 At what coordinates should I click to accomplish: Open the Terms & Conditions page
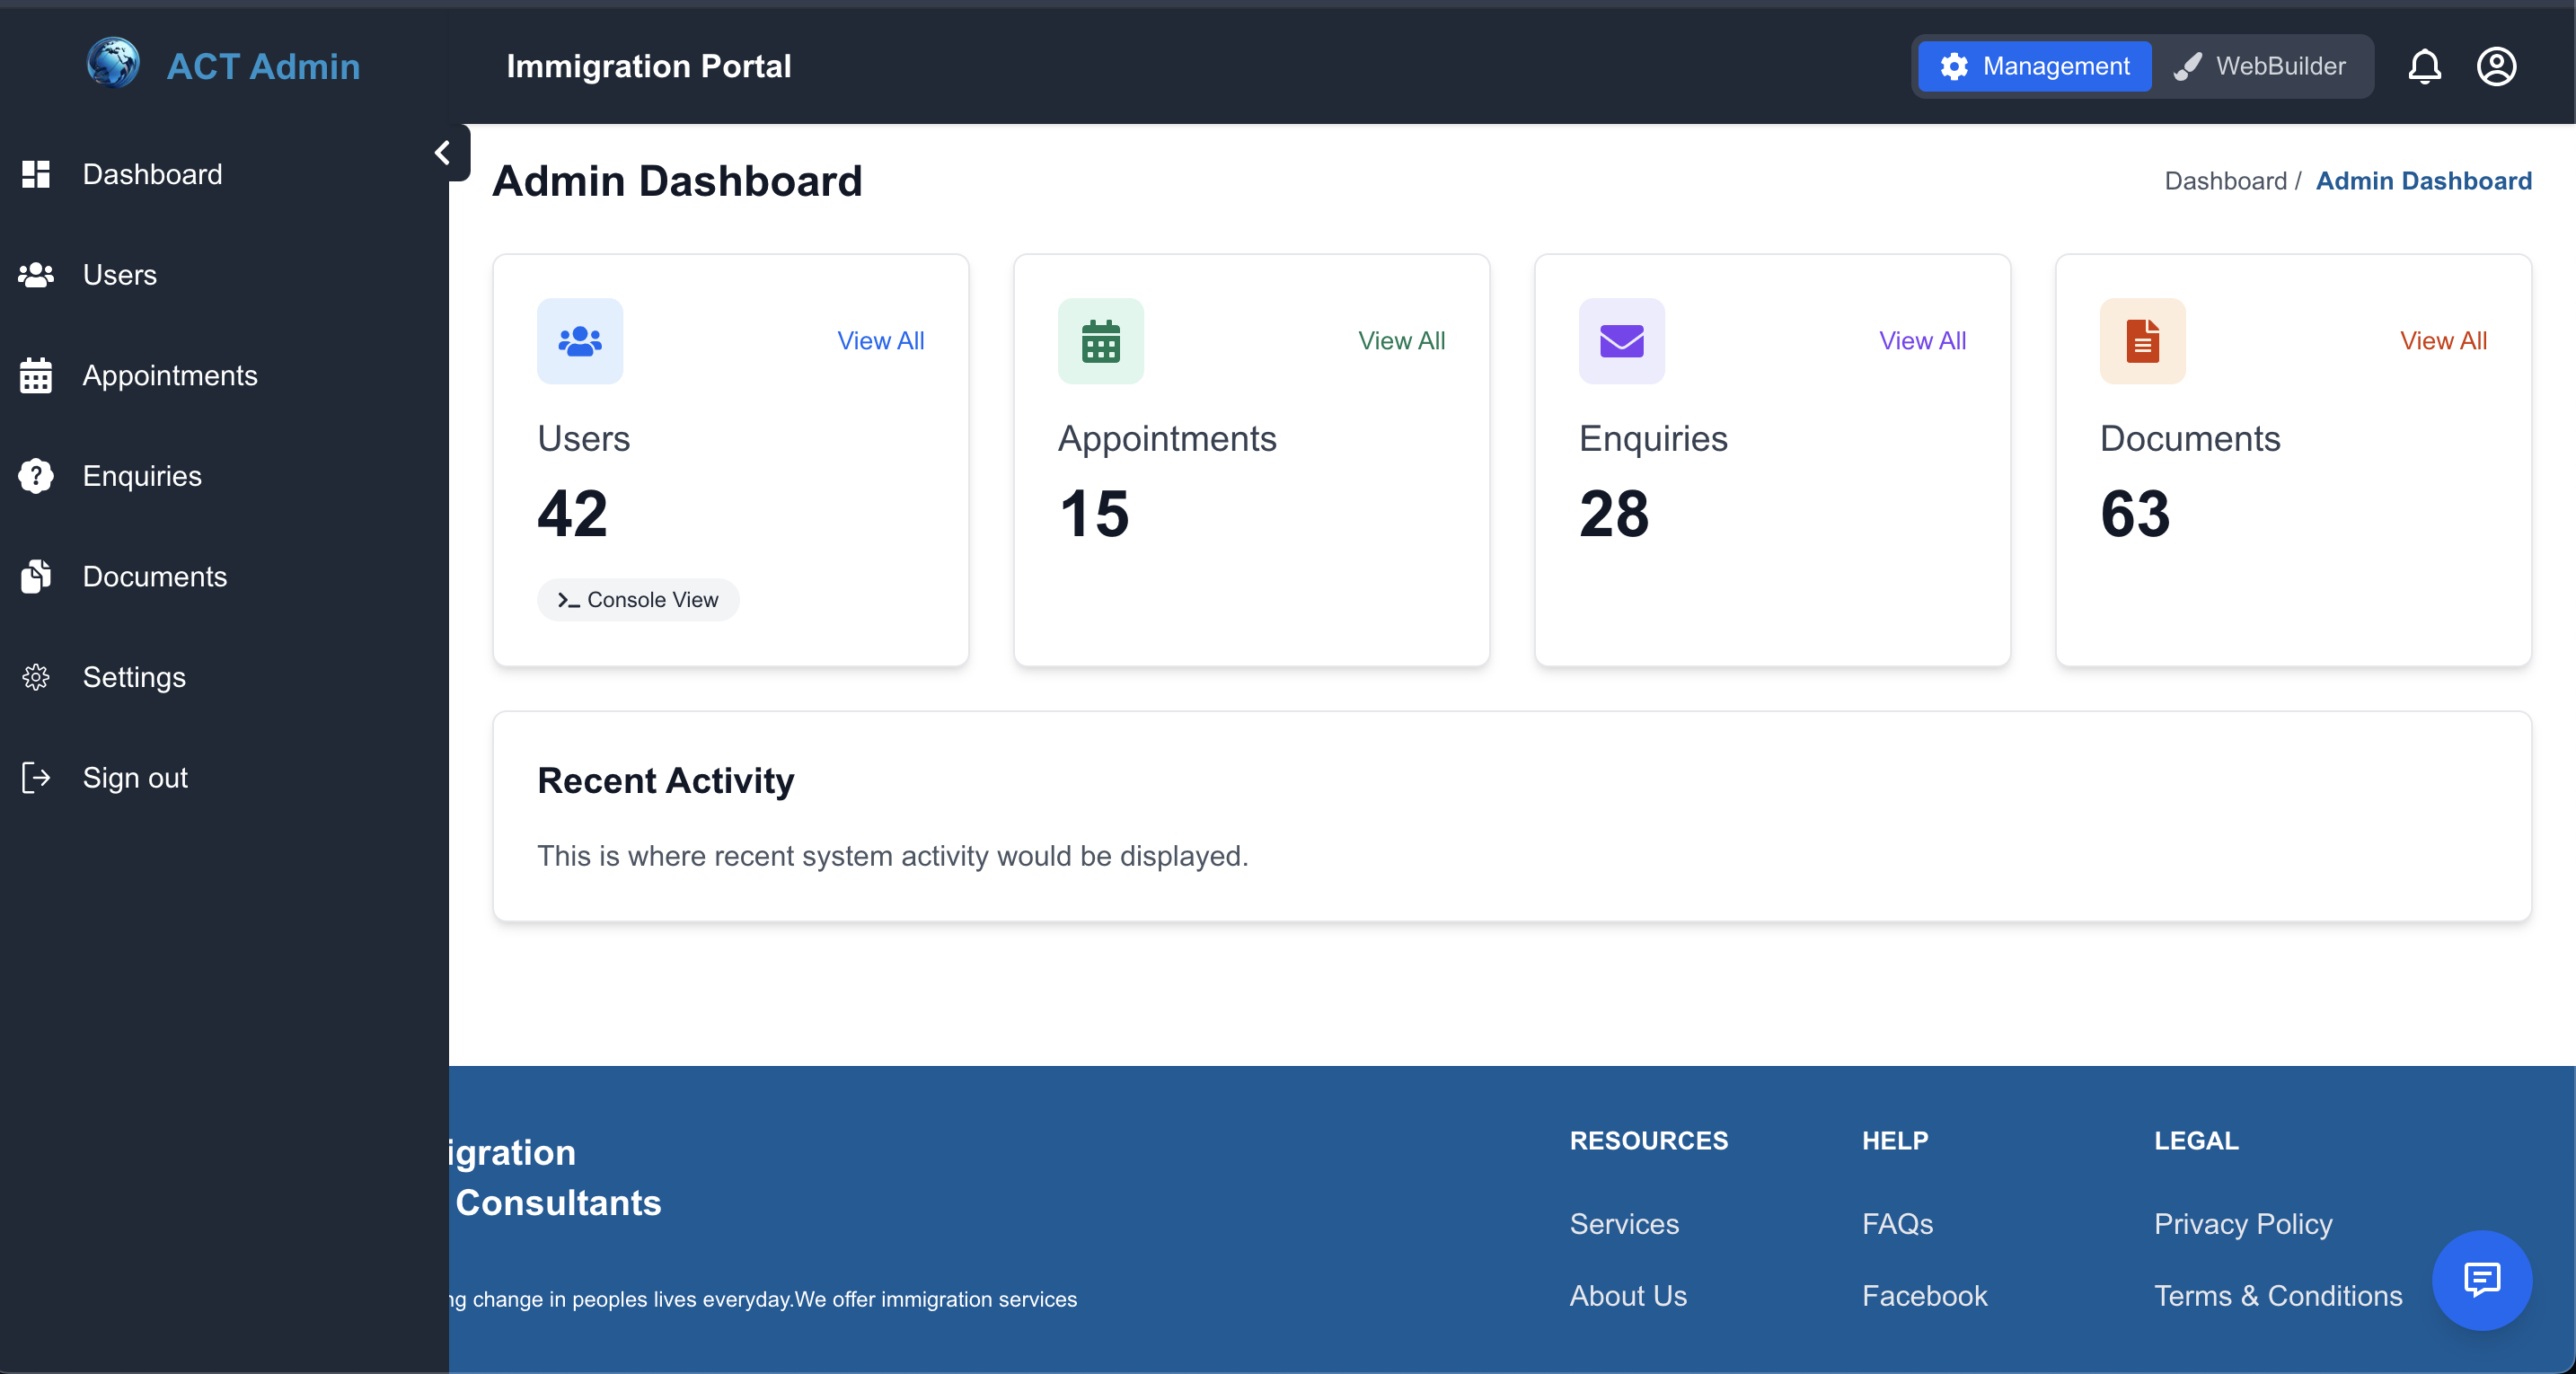[2278, 1295]
